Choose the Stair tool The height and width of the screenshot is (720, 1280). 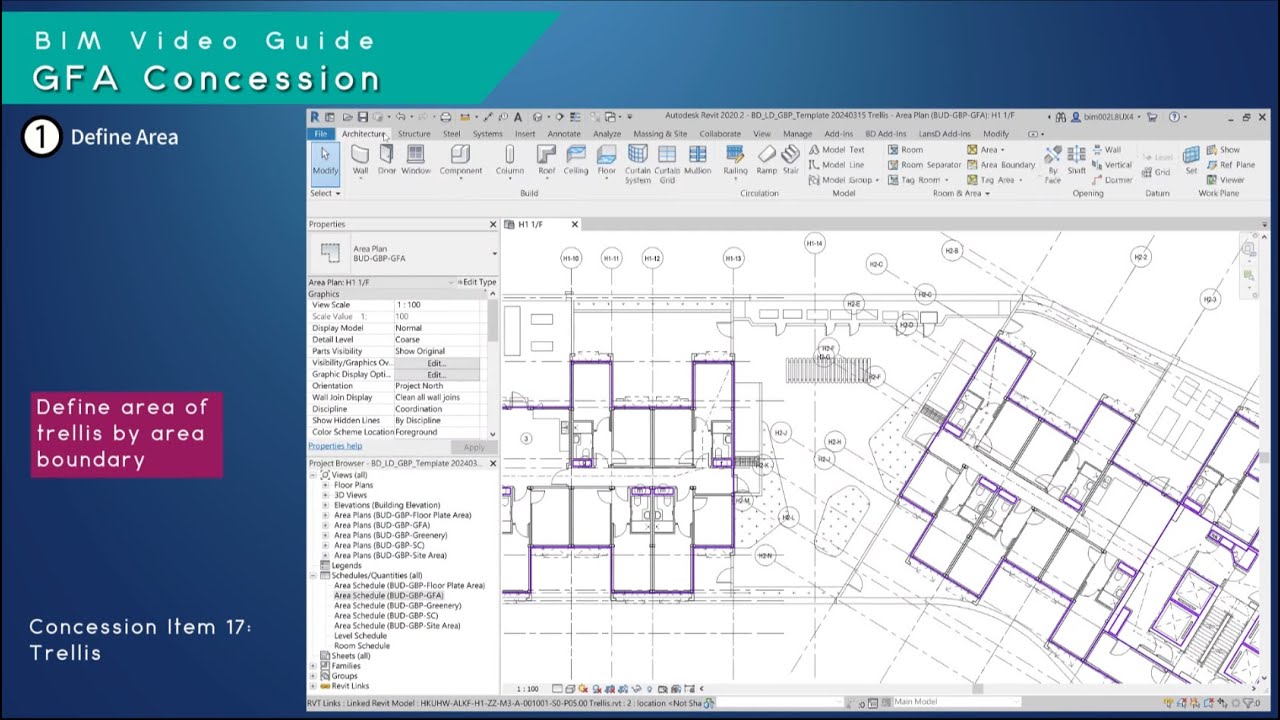[x=790, y=161]
